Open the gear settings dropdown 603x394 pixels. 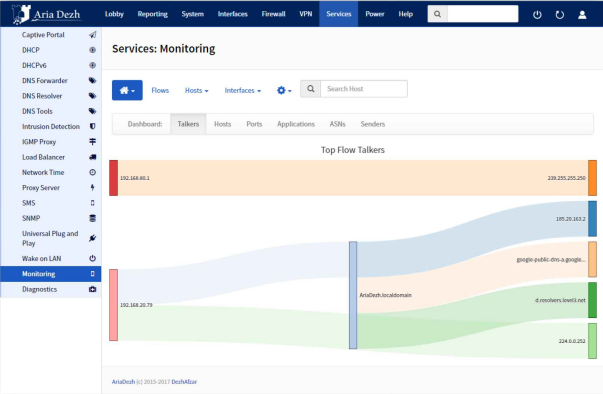tap(284, 90)
